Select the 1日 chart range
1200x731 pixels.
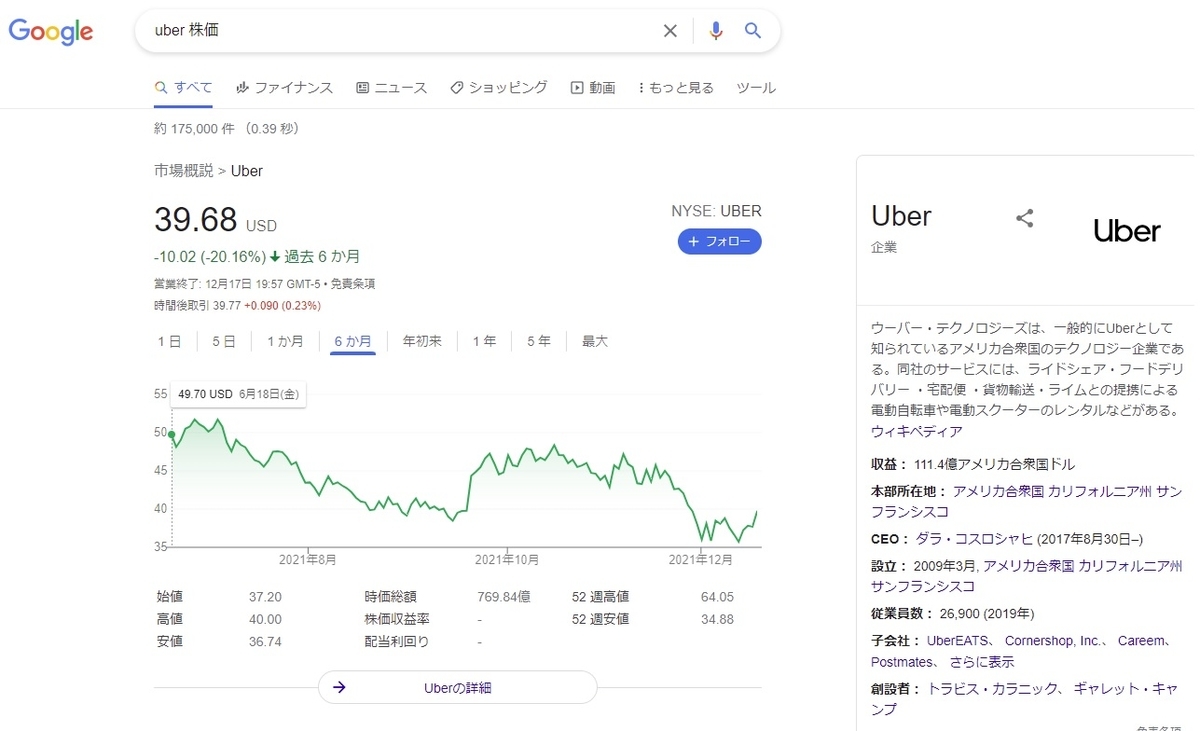(169, 341)
